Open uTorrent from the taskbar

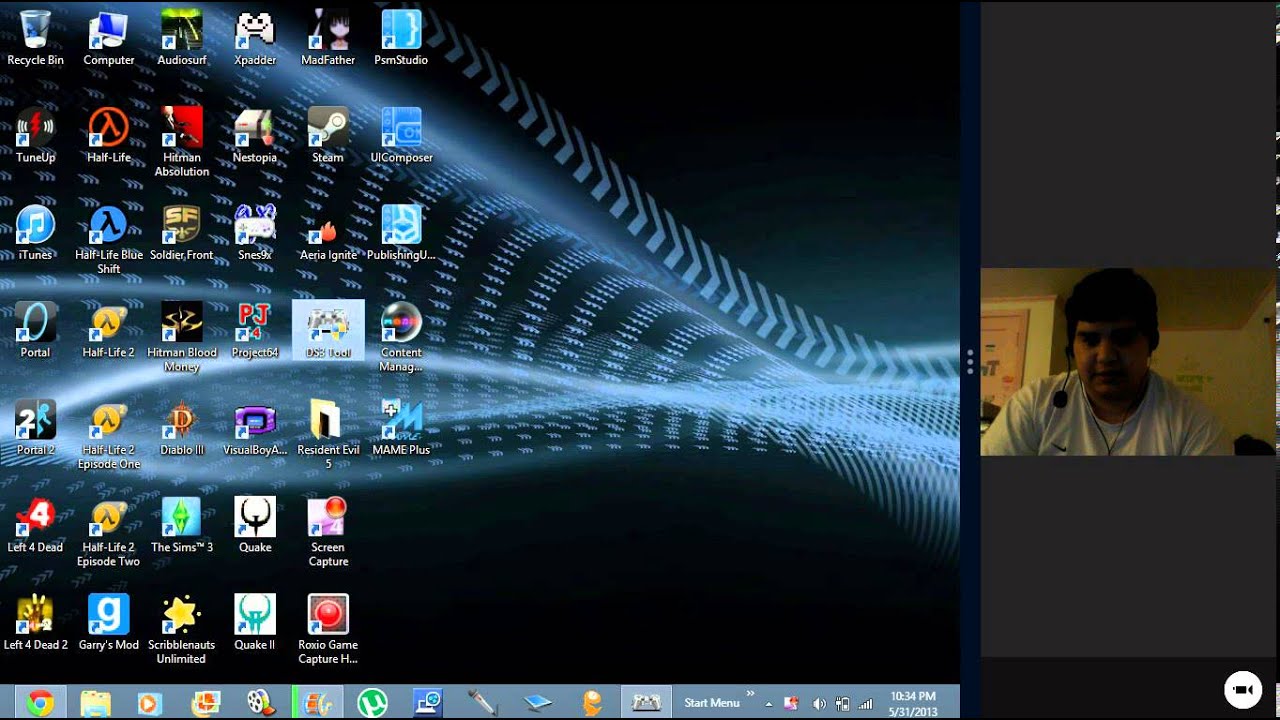(372, 703)
